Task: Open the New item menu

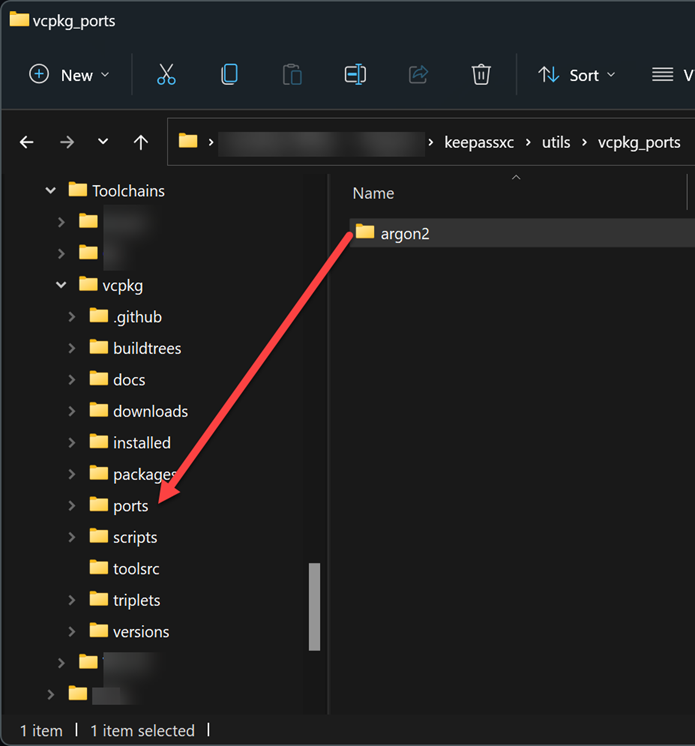Action: [69, 75]
